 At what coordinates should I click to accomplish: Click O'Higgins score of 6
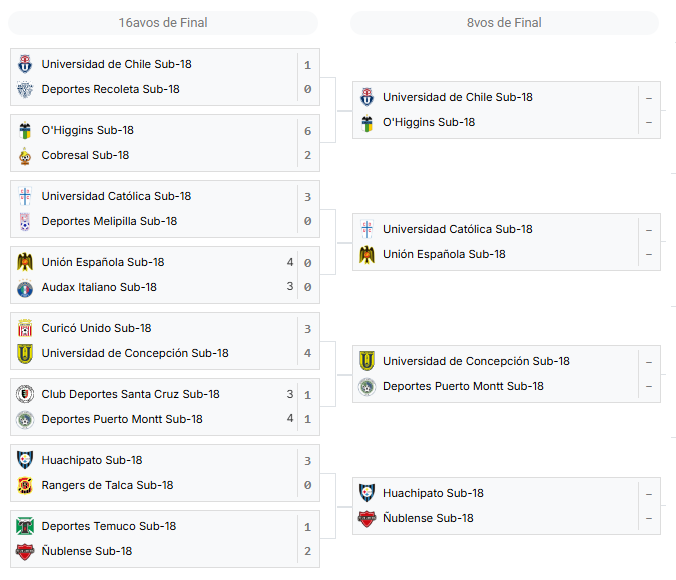307,131
